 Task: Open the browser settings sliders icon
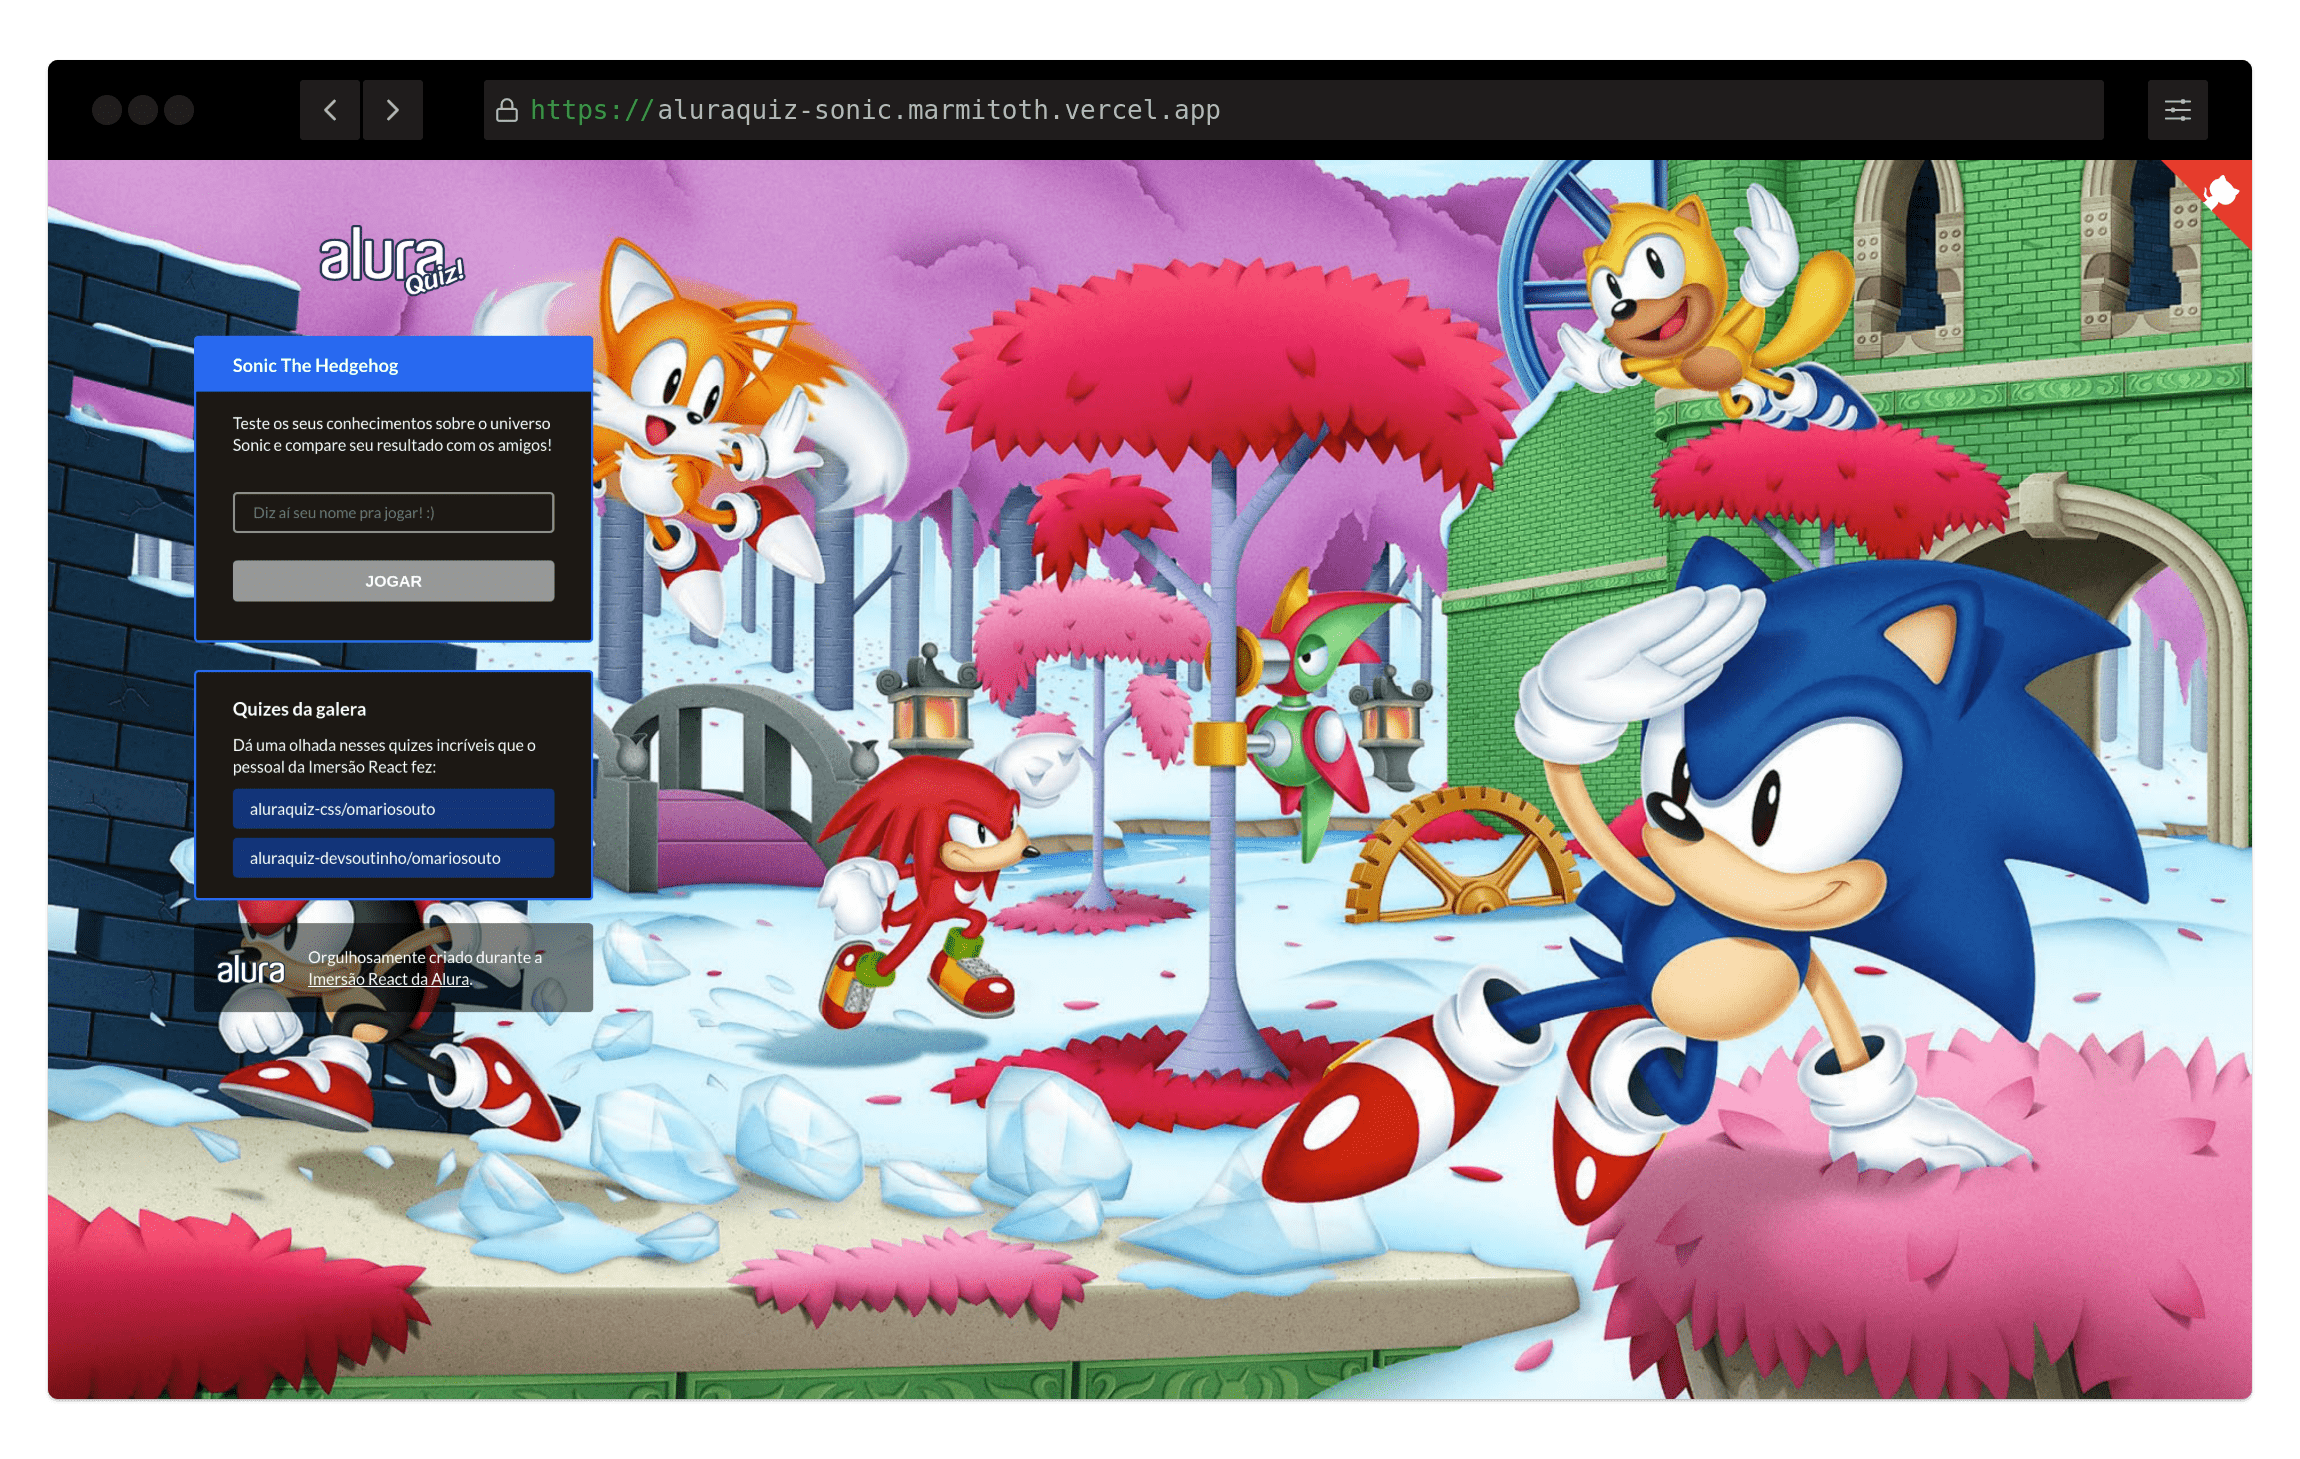[2178, 110]
